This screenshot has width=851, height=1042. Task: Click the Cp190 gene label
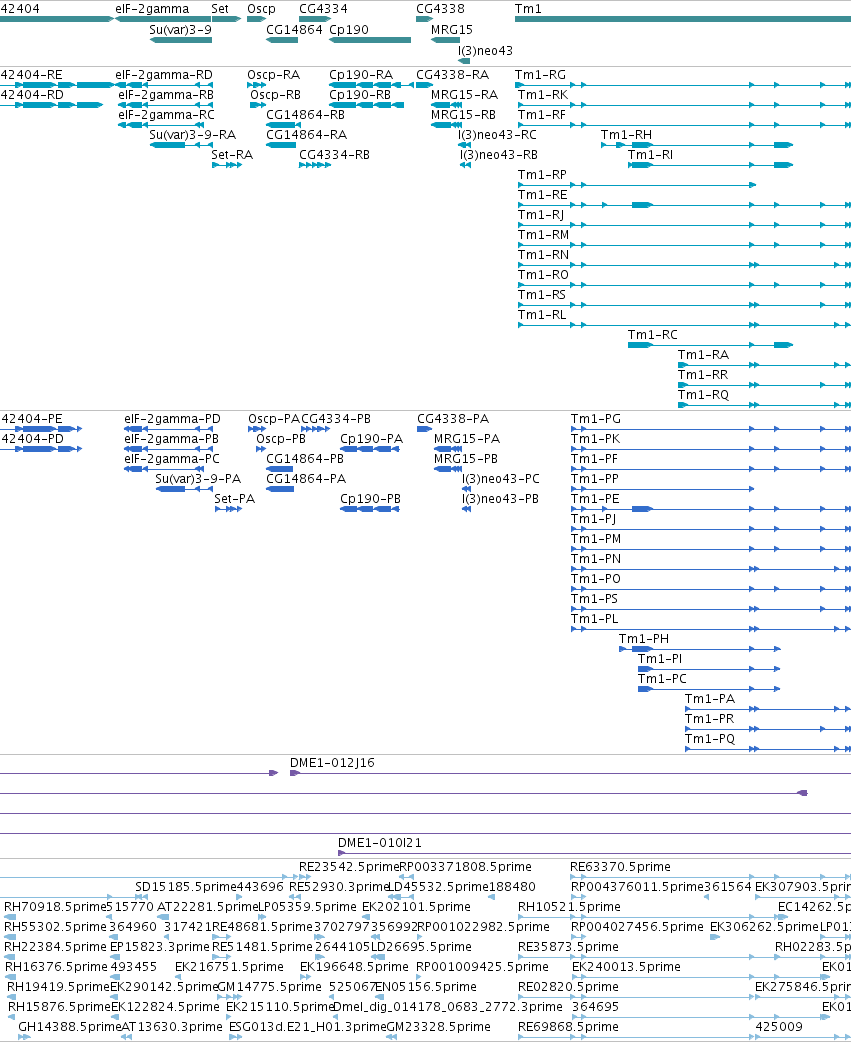tap(349, 29)
